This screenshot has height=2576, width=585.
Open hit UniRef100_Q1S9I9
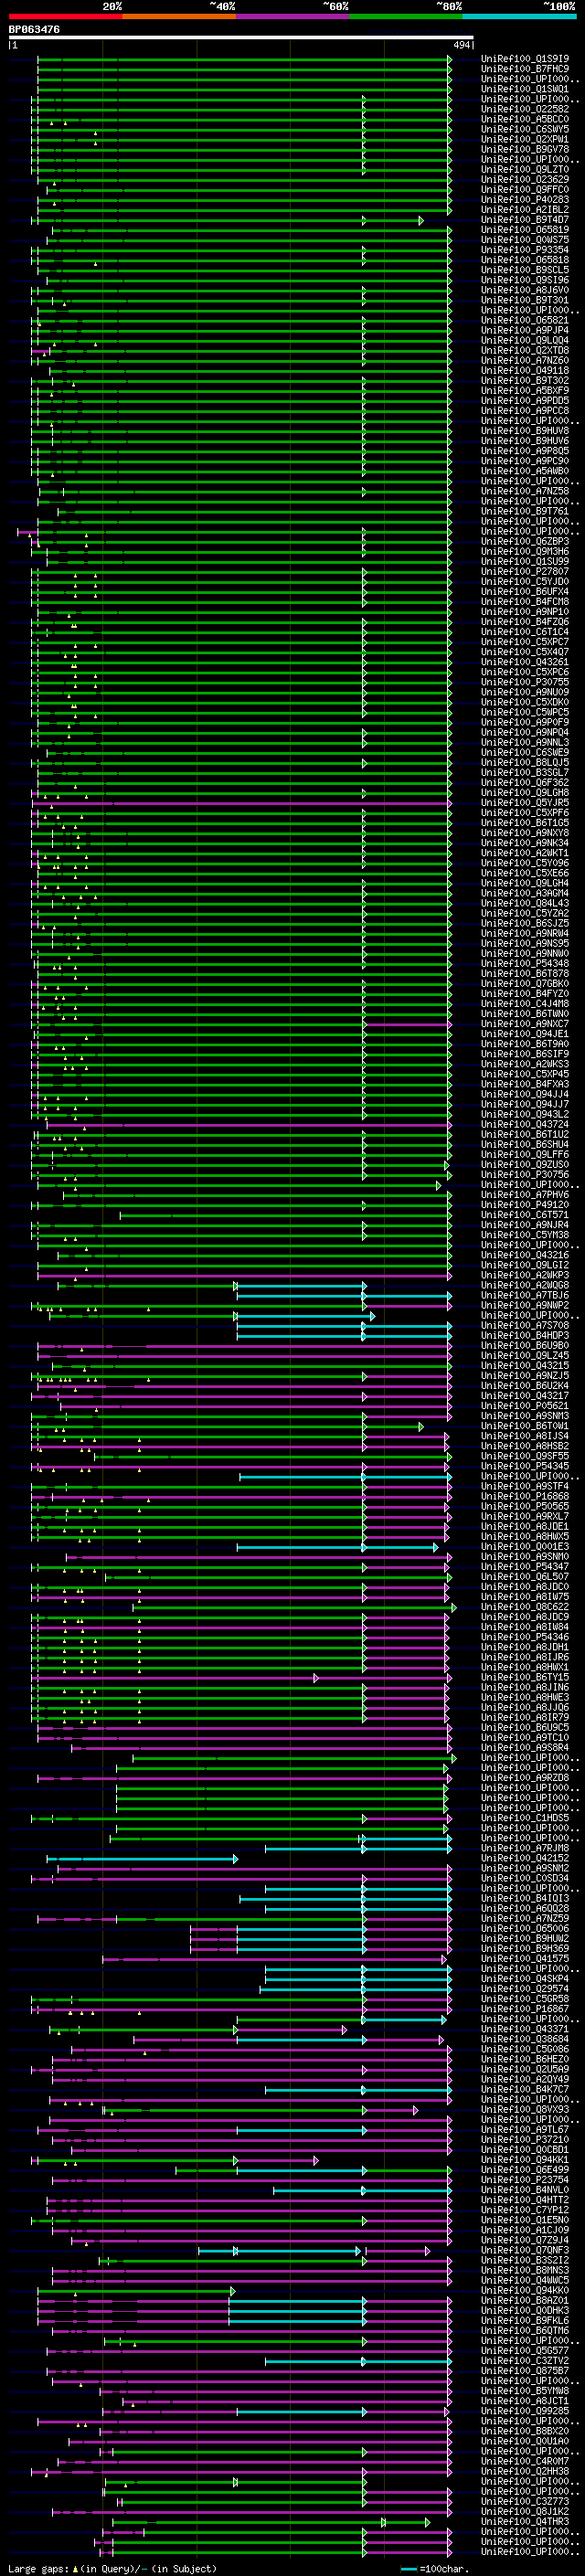[x=525, y=59]
